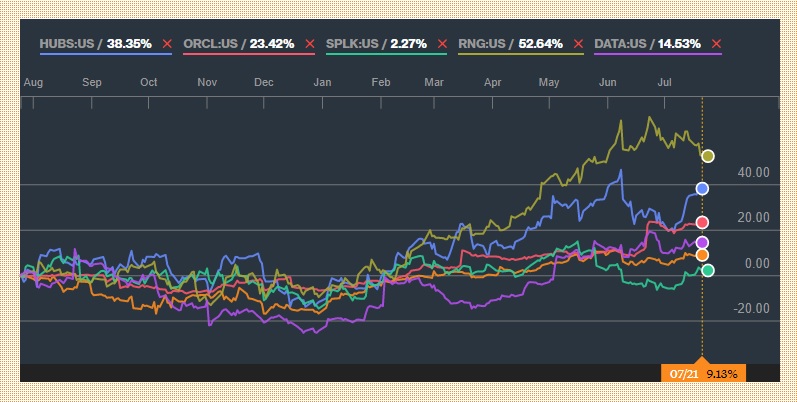Select the orange endpoint marker dot
Image resolution: width=797 pixels, height=402 pixels.
coord(702,255)
